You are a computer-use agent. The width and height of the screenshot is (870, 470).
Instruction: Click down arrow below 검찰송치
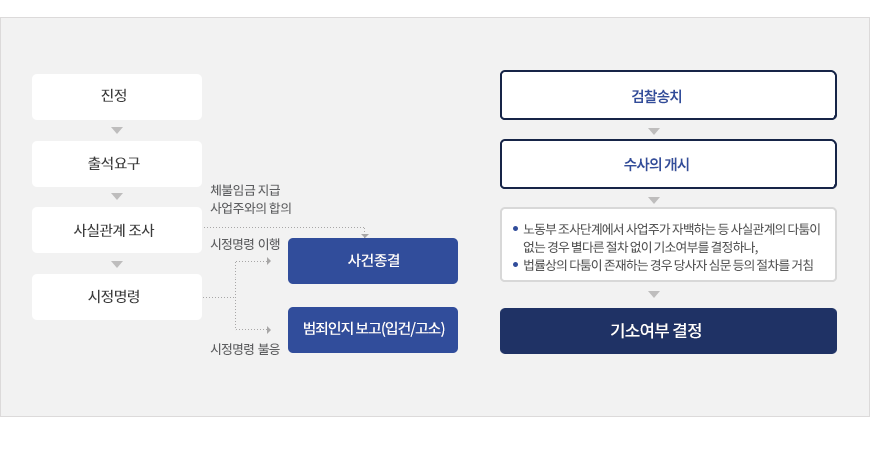point(654,132)
